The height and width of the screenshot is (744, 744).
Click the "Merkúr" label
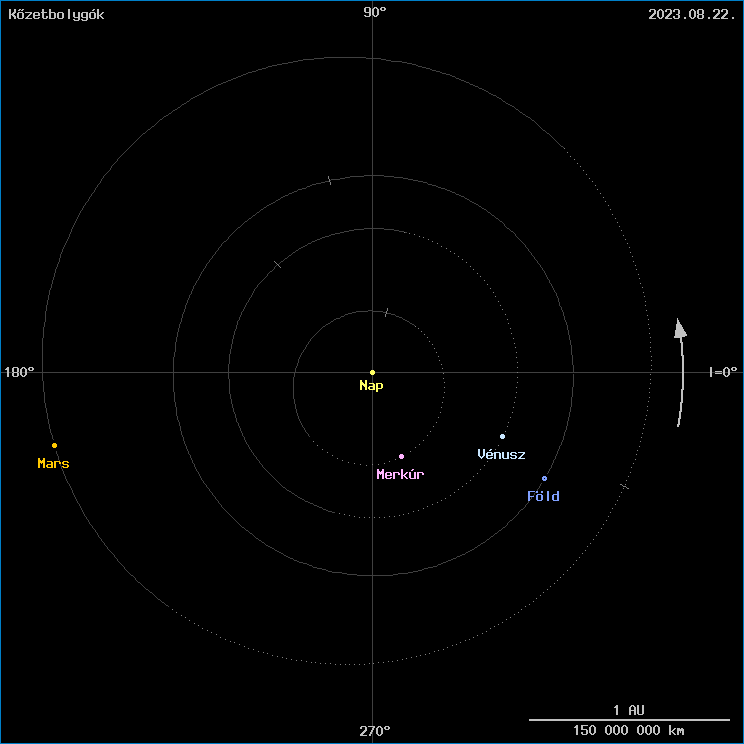[400, 474]
